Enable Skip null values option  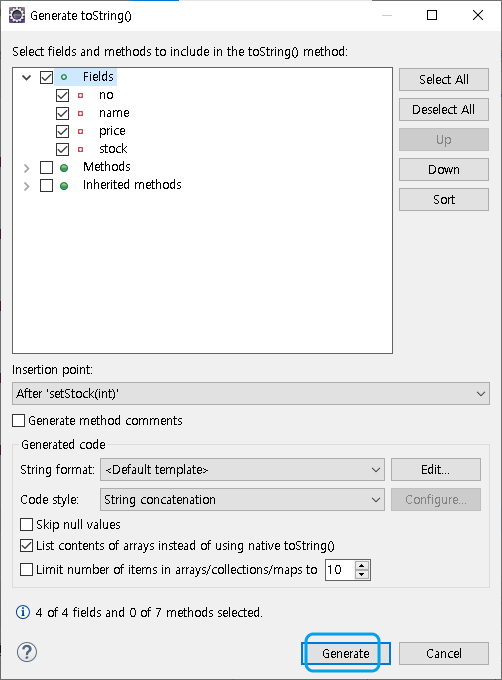pyautogui.click(x=26, y=525)
